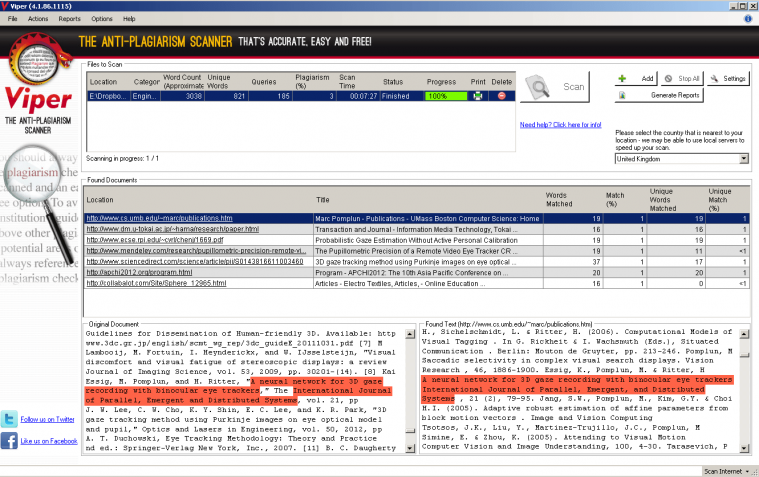Click the Scan magnifier button

(555, 87)
